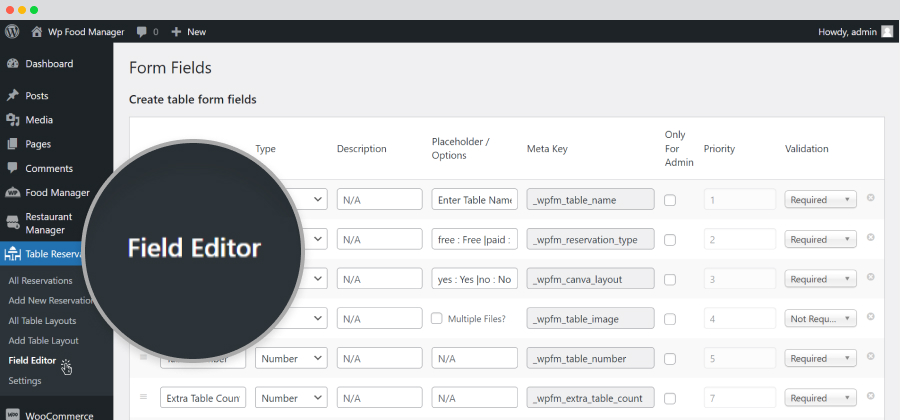Grab the Extra Table Count drag handle
This screenshot has width=900, height=420.
click(x=143, y=396)
